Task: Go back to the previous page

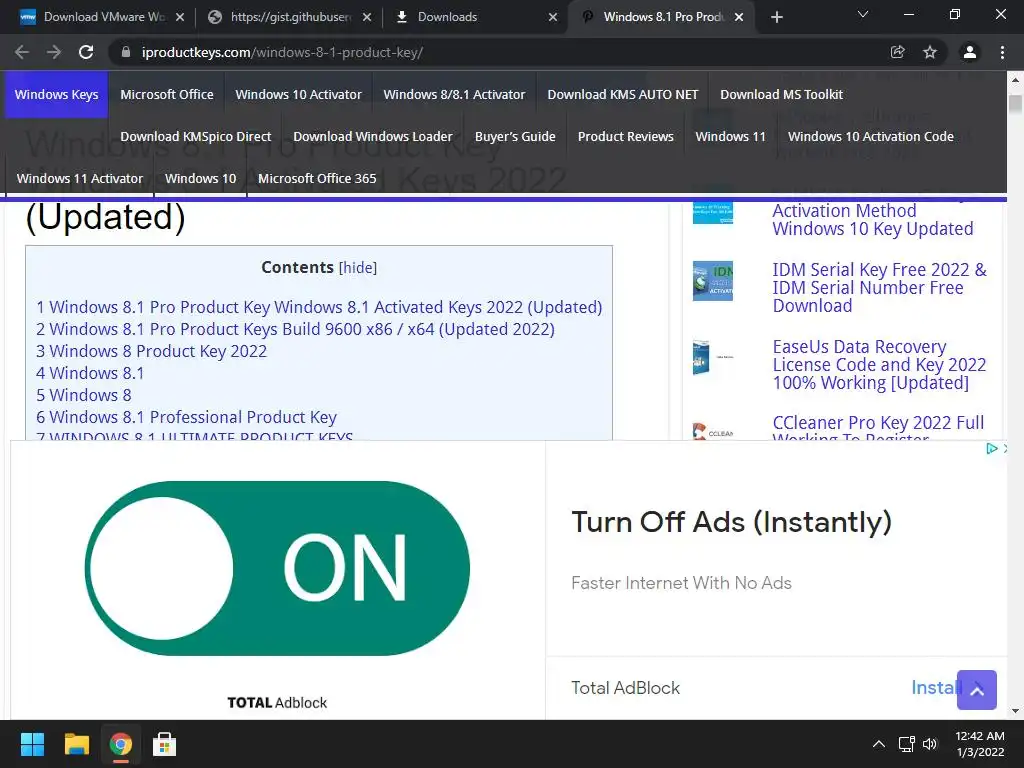Action: coord(22,52)
